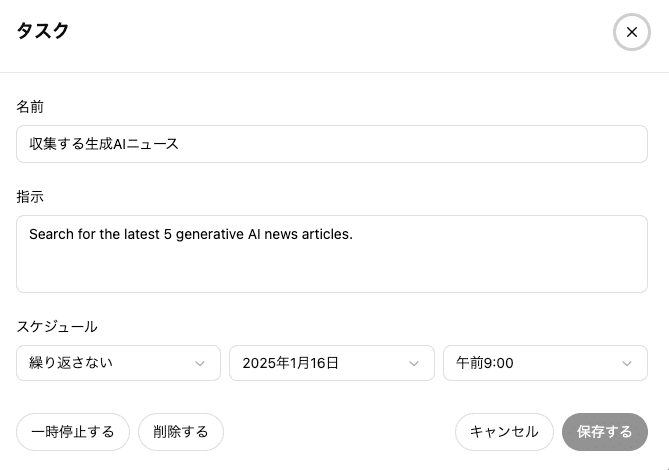Open the 繰り返さない repeat dropdown
This screenshot has height=470, width=669.
(119, 363)
